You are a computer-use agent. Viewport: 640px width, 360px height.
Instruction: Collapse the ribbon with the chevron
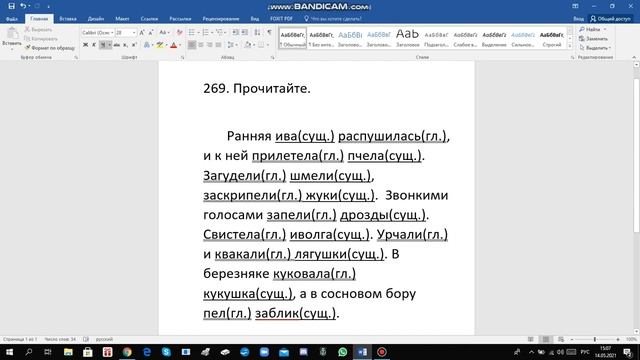click(634, 57)
